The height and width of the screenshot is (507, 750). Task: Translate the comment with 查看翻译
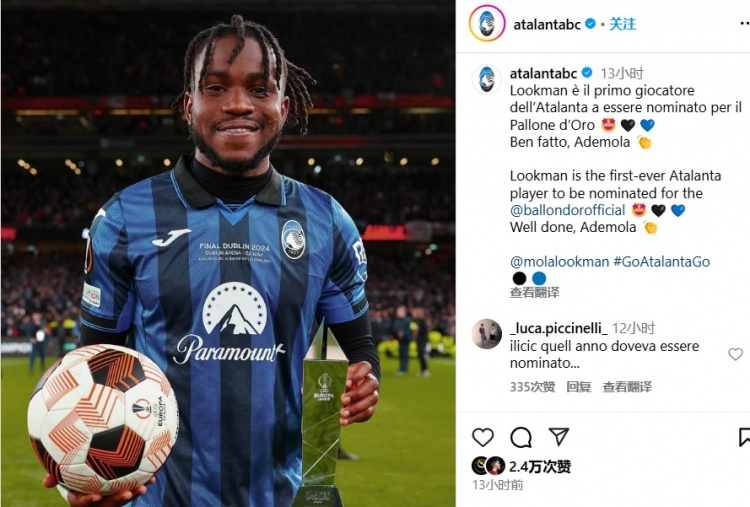click(x=627, y=386)
